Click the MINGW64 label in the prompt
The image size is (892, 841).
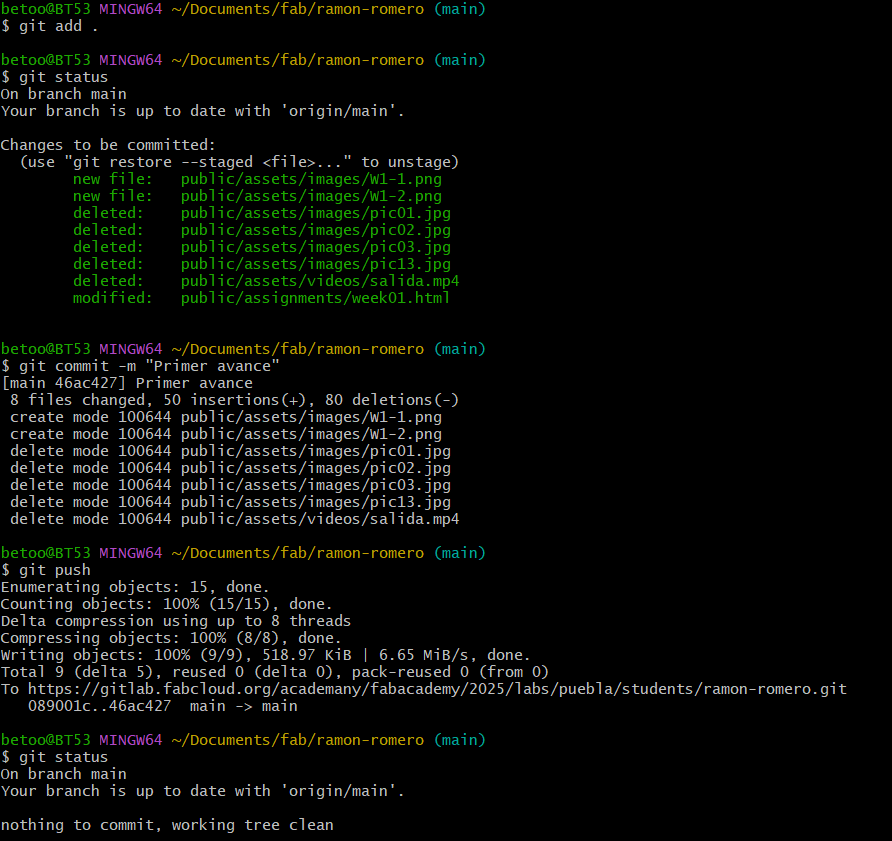[131, 8]
